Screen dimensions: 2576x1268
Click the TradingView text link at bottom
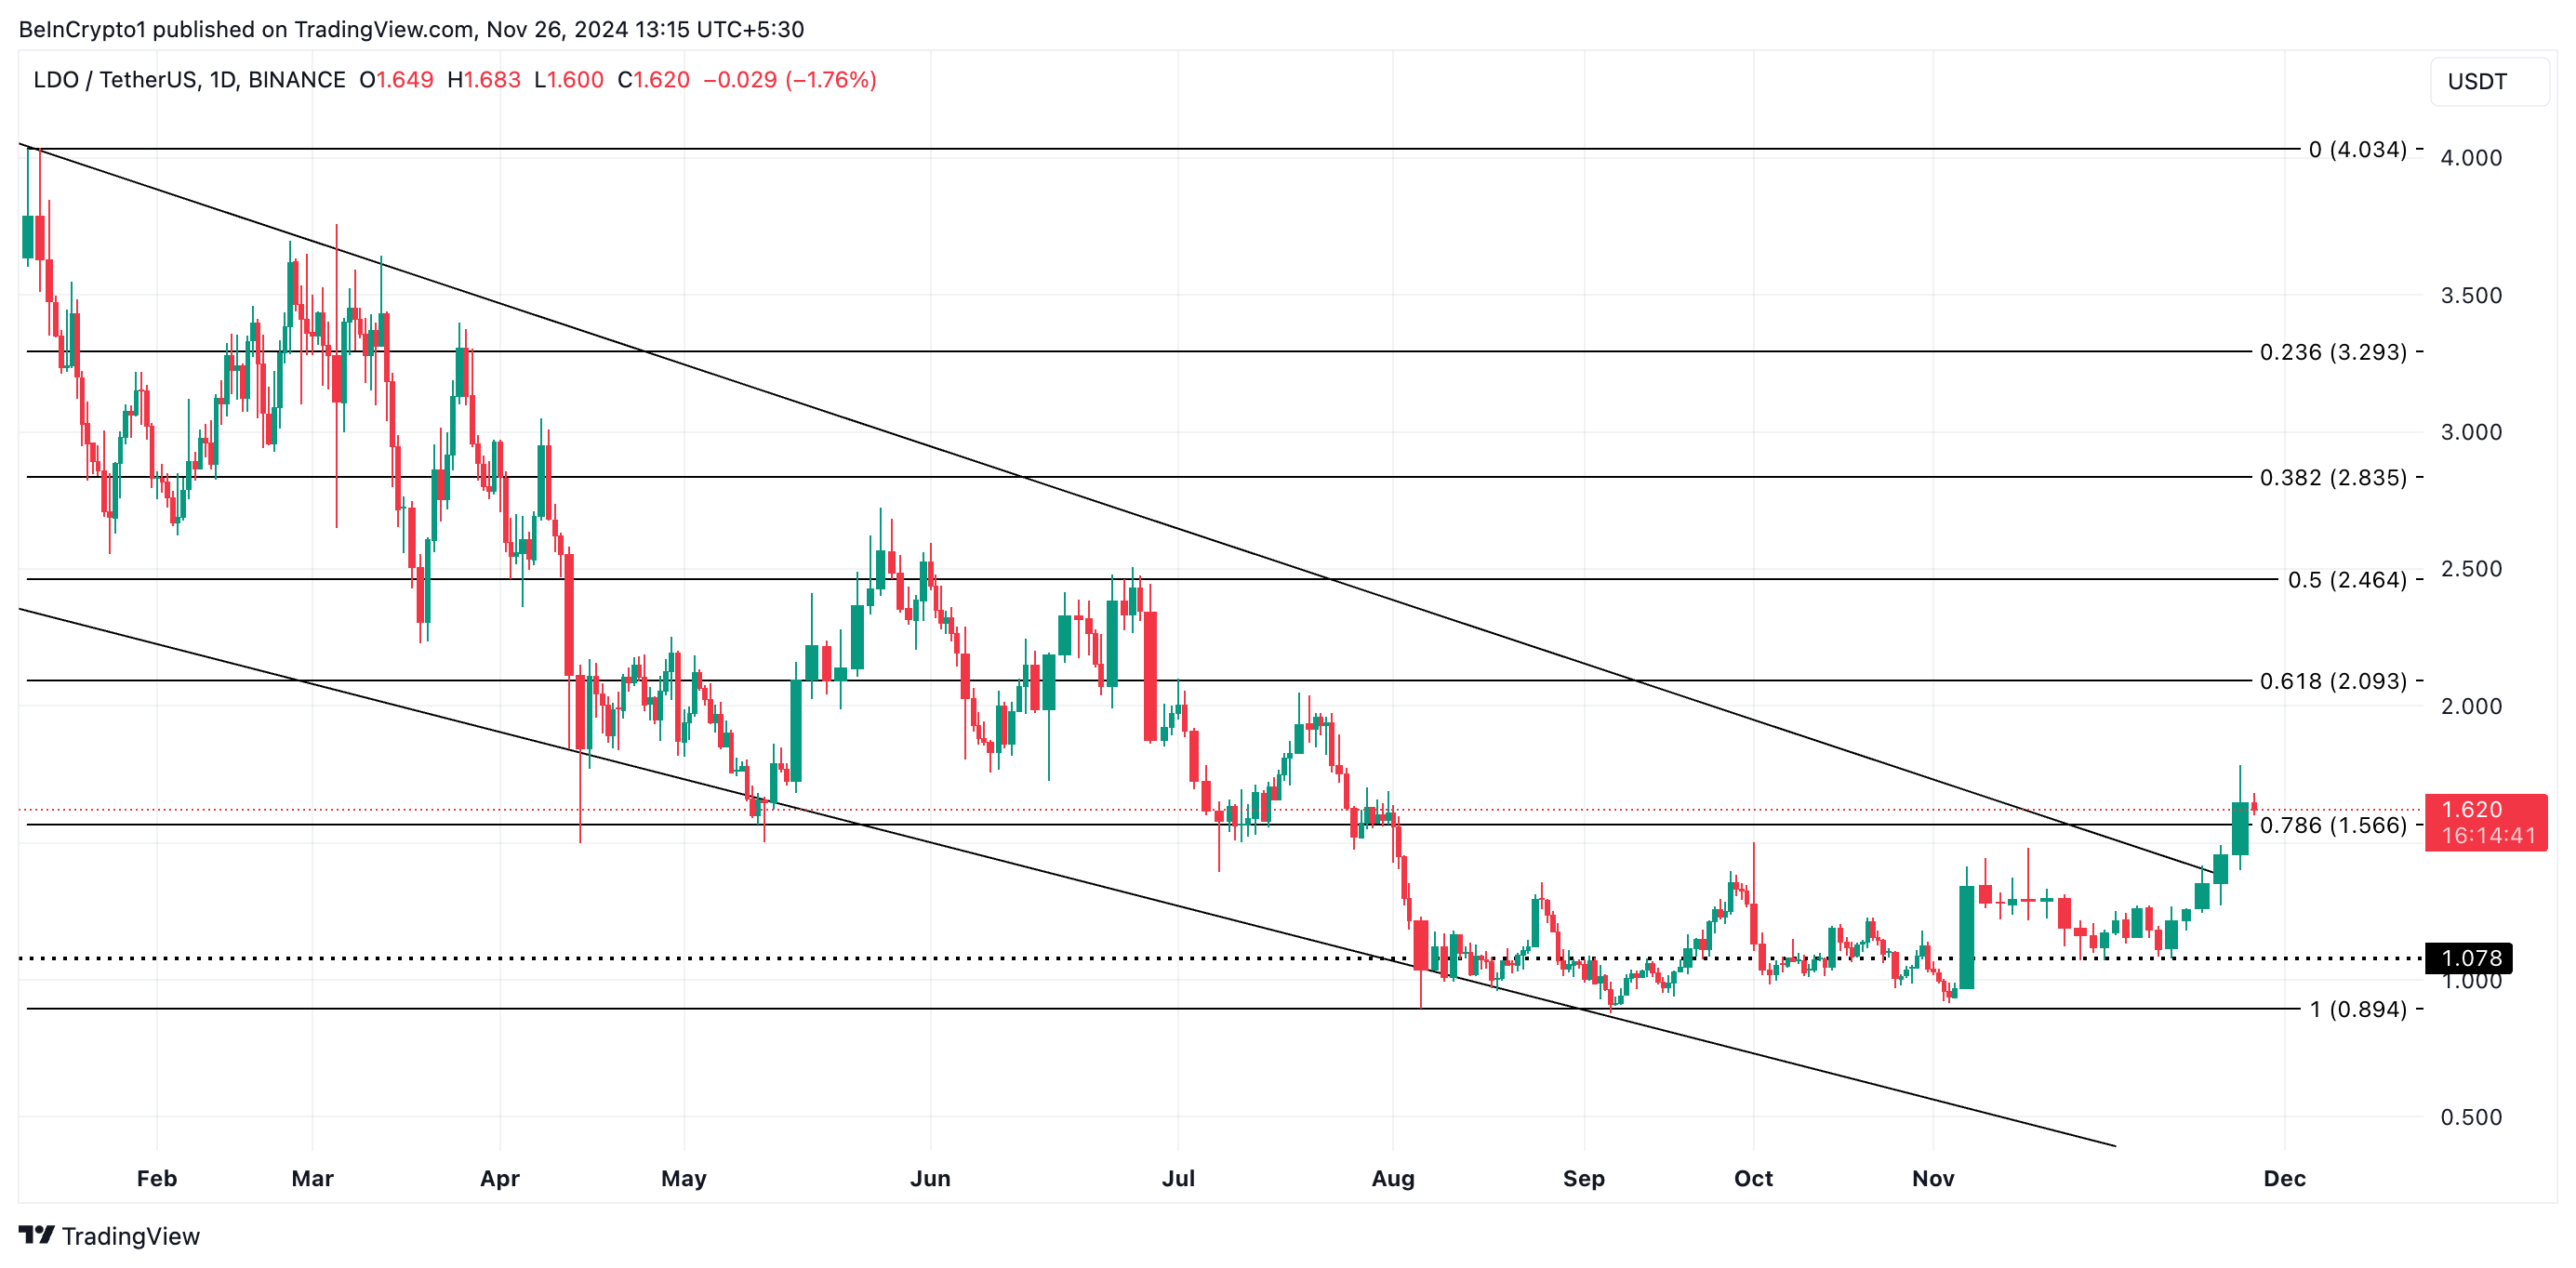click(130, 1236)
